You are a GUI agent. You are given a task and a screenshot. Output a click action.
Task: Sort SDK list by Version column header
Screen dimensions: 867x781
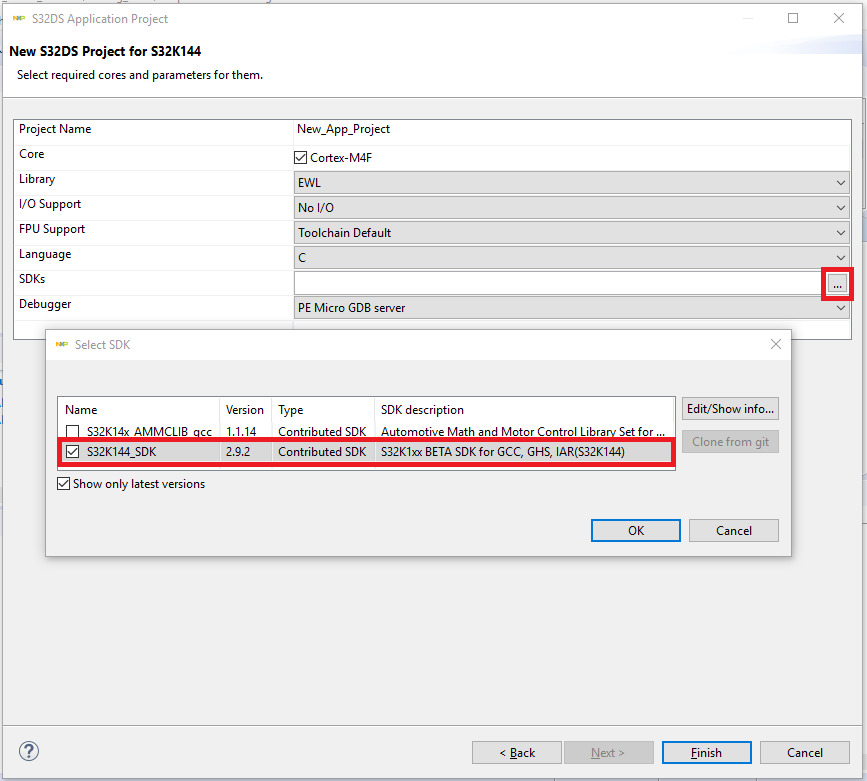(x=245, y=410)
